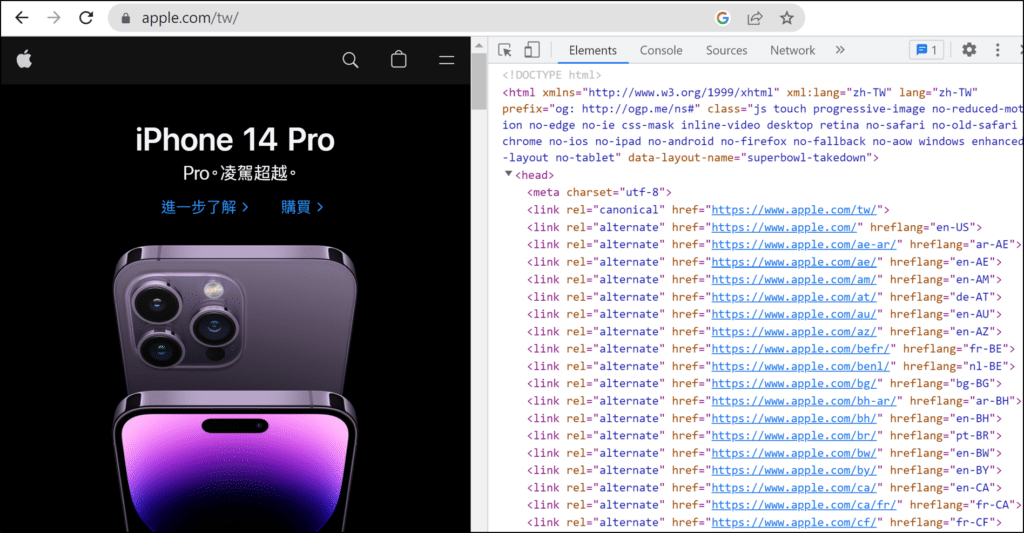Image resolution: width=1024 pixels, height=533 pixels.
Task: Click the Apple logo in site header
Action: [24, 60]
